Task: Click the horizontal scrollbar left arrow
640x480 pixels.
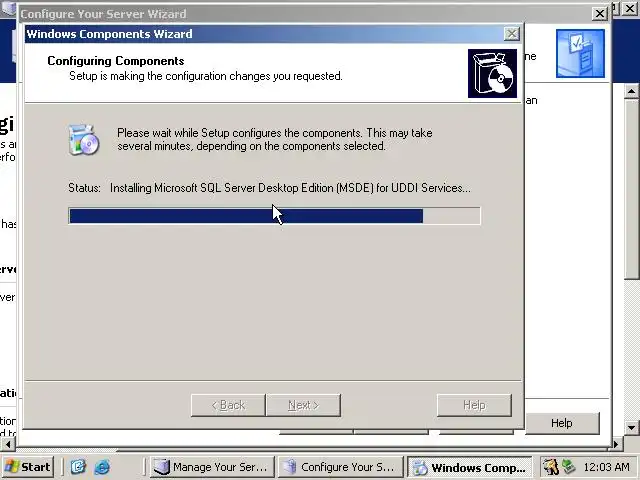Action: [8, 444]
